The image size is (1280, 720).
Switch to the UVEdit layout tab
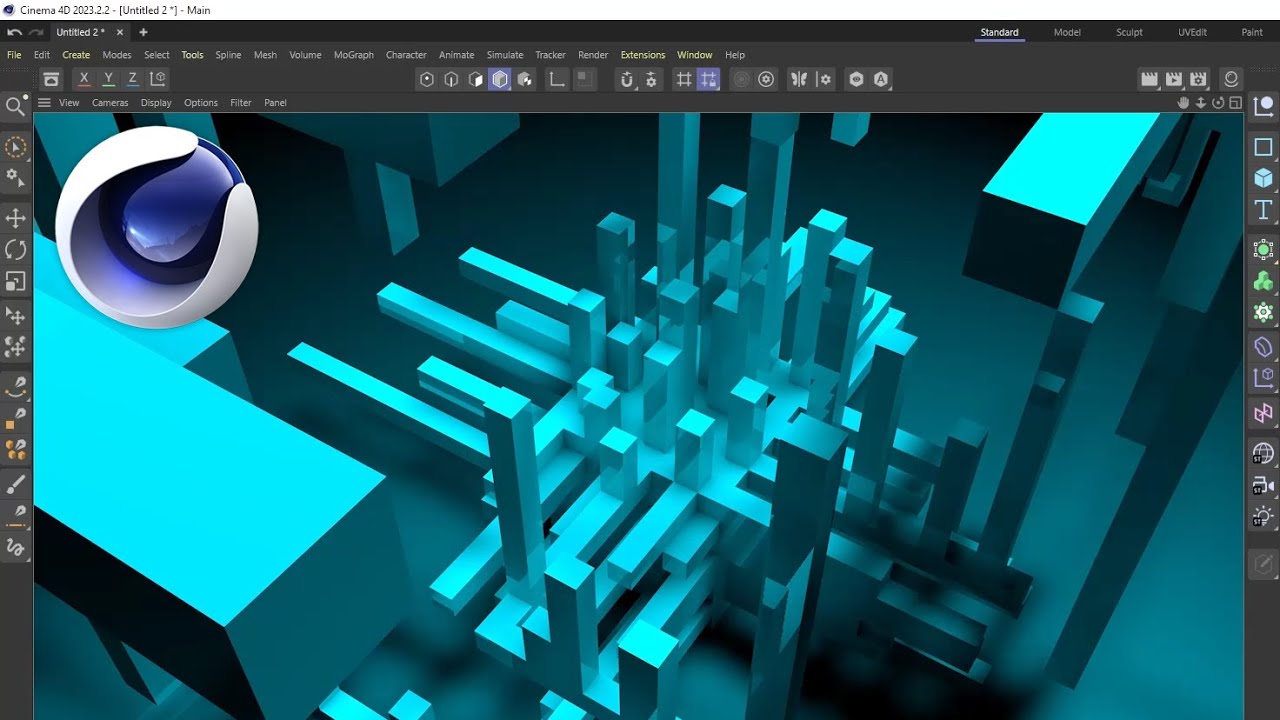pyautogui.click(x=1192, y=32)
